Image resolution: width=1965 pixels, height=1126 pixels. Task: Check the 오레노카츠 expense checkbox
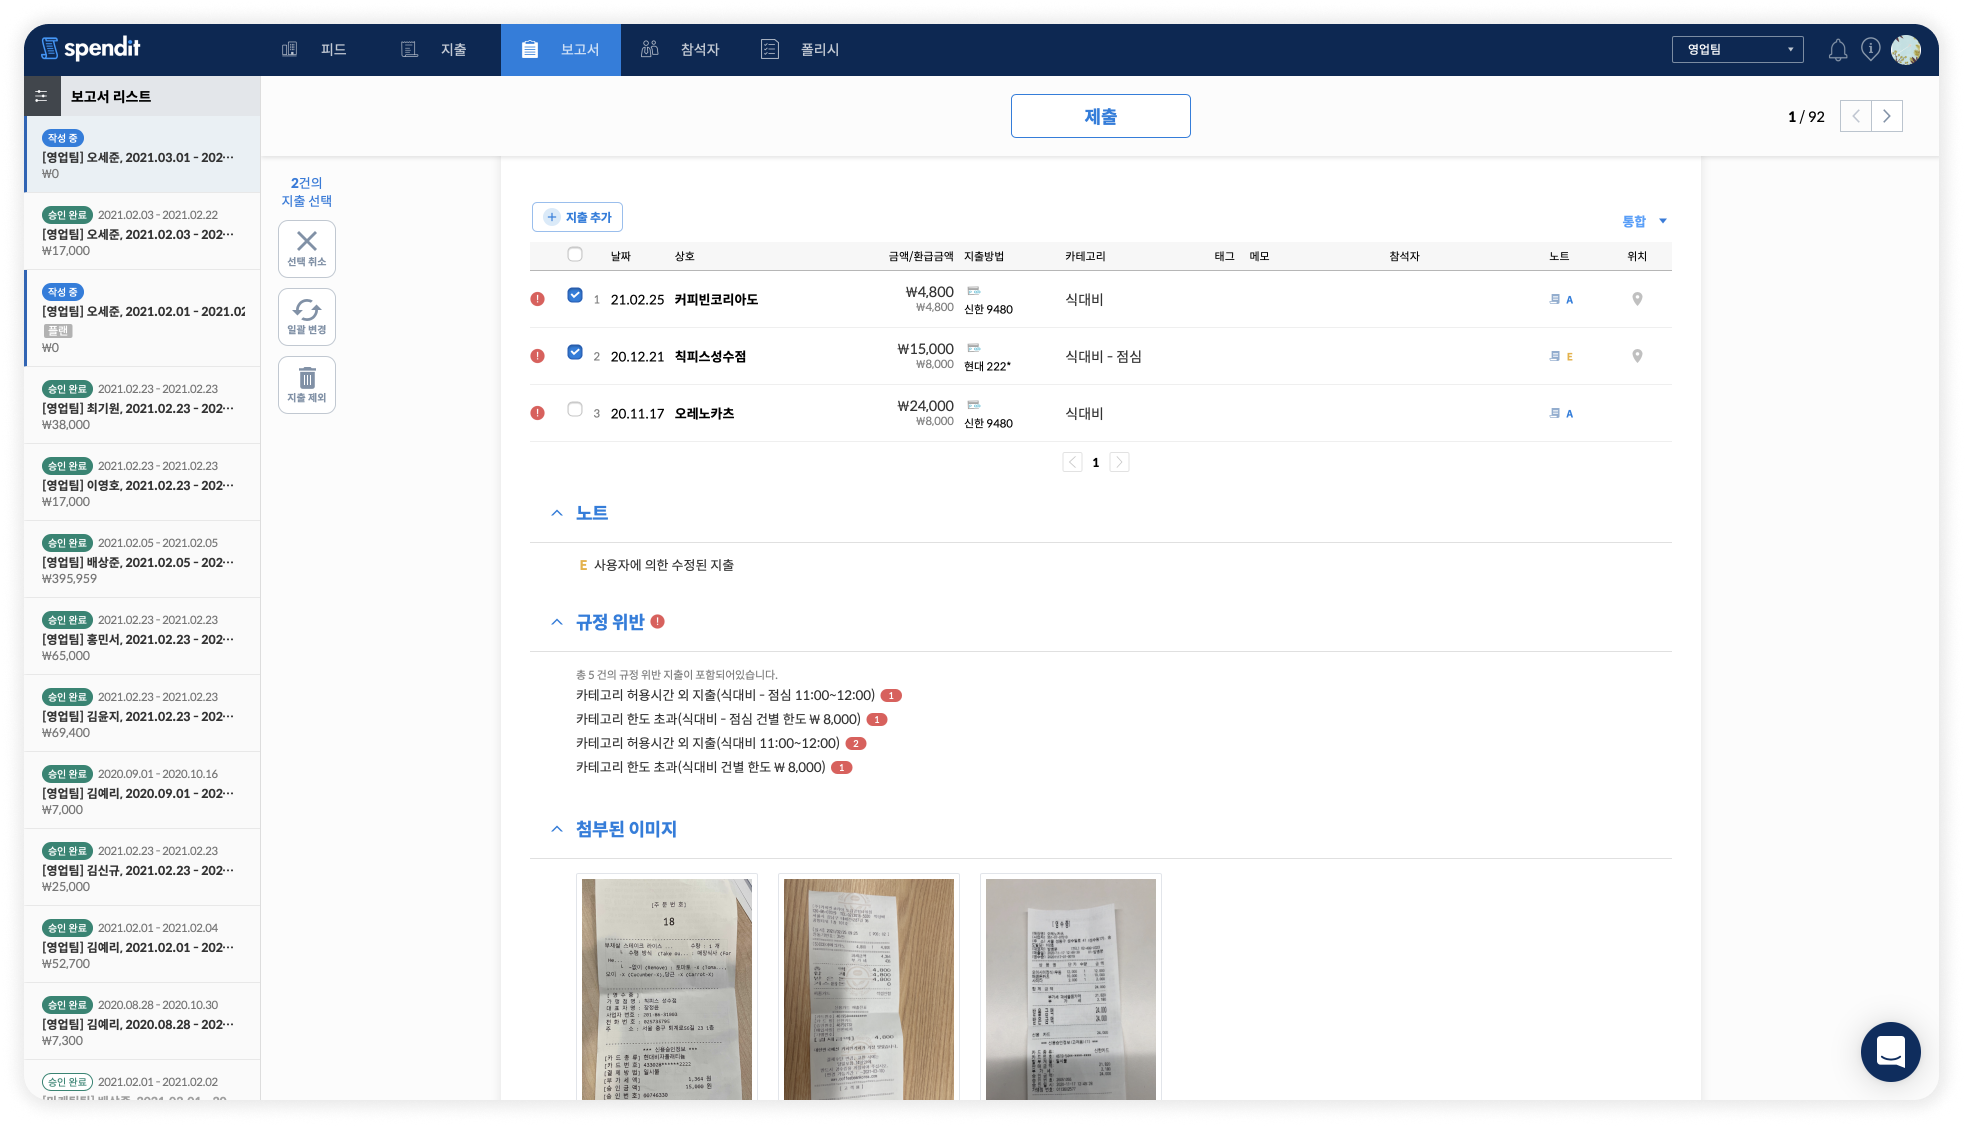pyautogui.click(x=574, y=408)
